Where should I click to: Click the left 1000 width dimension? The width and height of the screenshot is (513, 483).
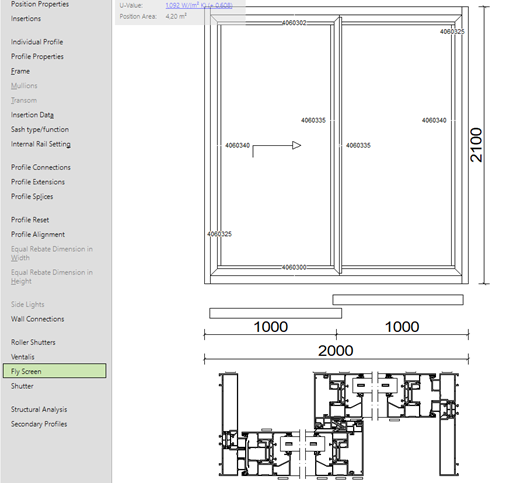point(271,327)
